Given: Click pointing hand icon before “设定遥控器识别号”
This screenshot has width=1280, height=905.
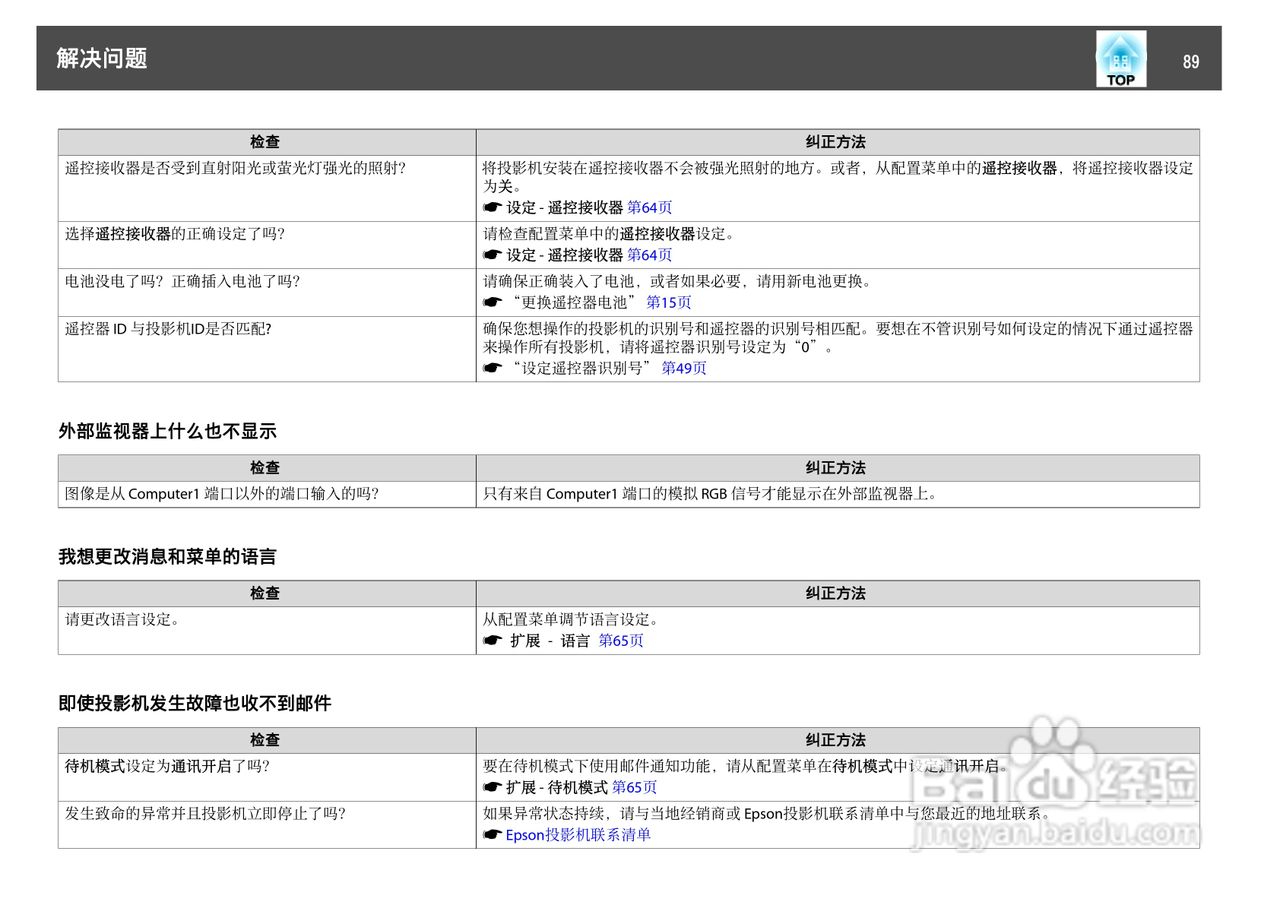Looking at the screenshot, I should [492, 368].
